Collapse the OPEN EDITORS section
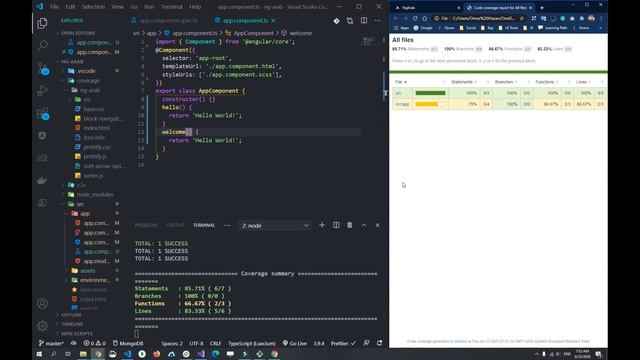Image resolution: width=640 pixels, height=360 pixels. [x=78, y=33]
